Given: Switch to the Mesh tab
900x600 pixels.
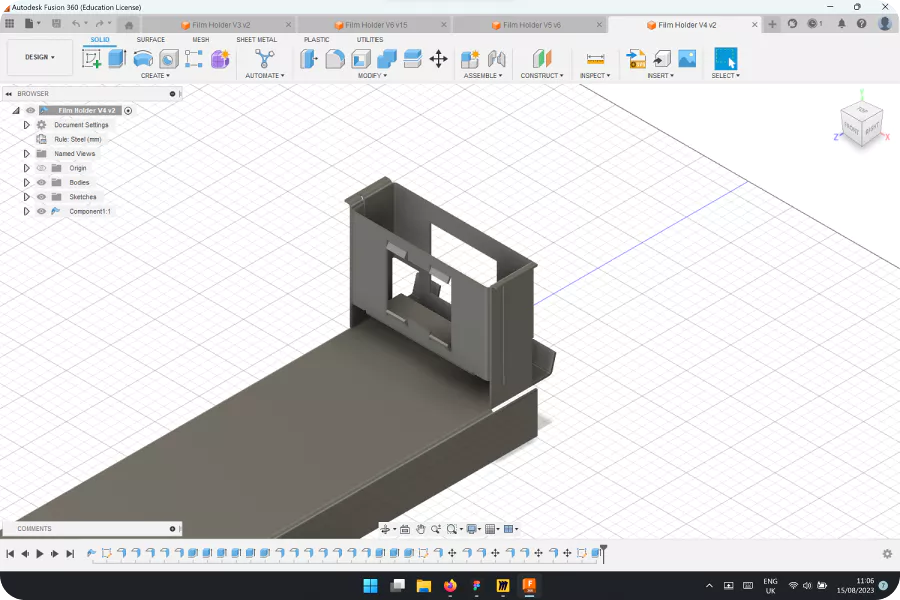Looking at the screenshot, I should pos(201,40).
